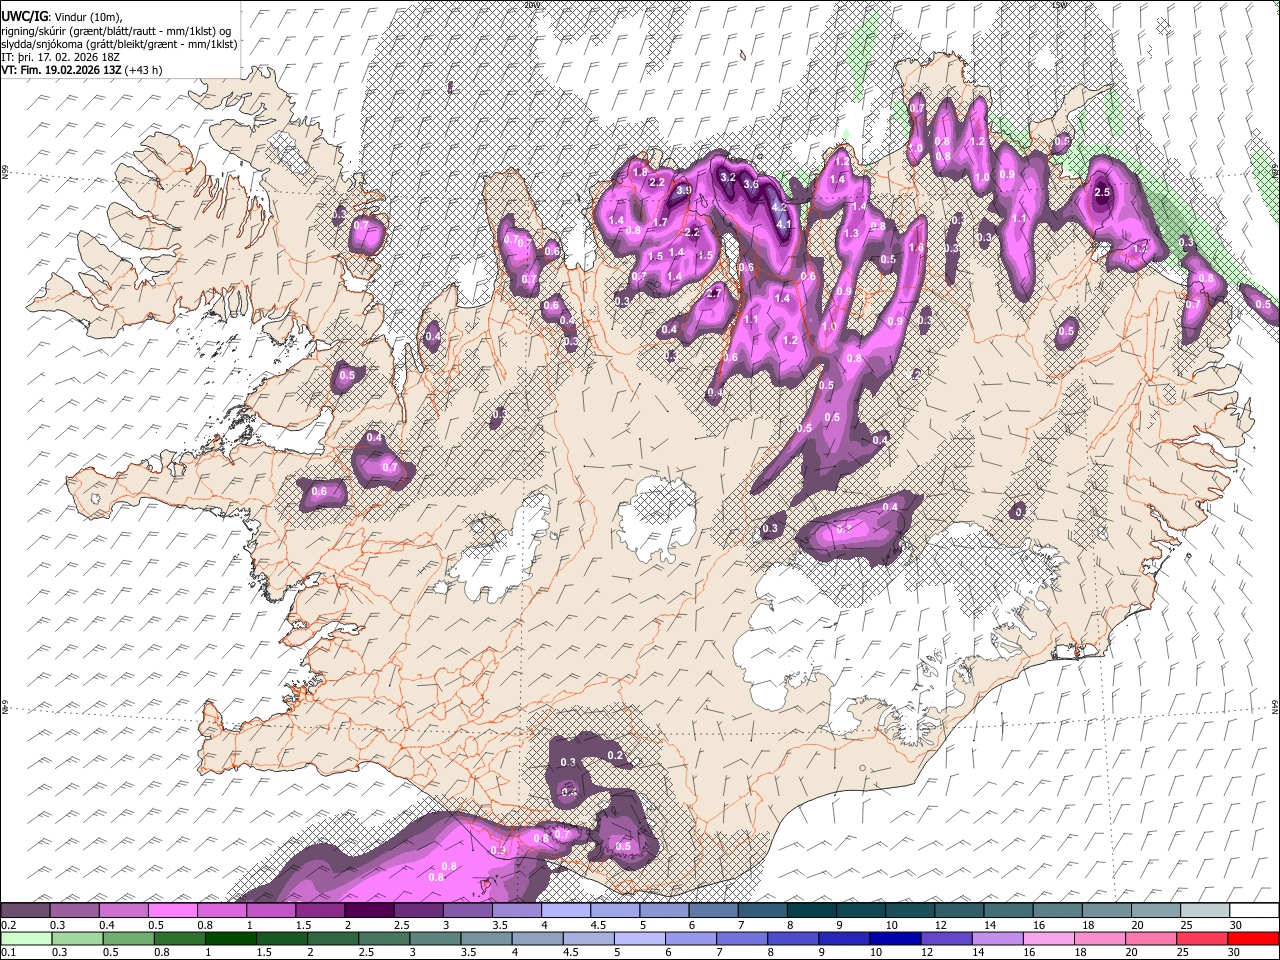Click the 4.1 precipitation value on the map
Screen dimensions: 1280x960
[x=785, y=224]
